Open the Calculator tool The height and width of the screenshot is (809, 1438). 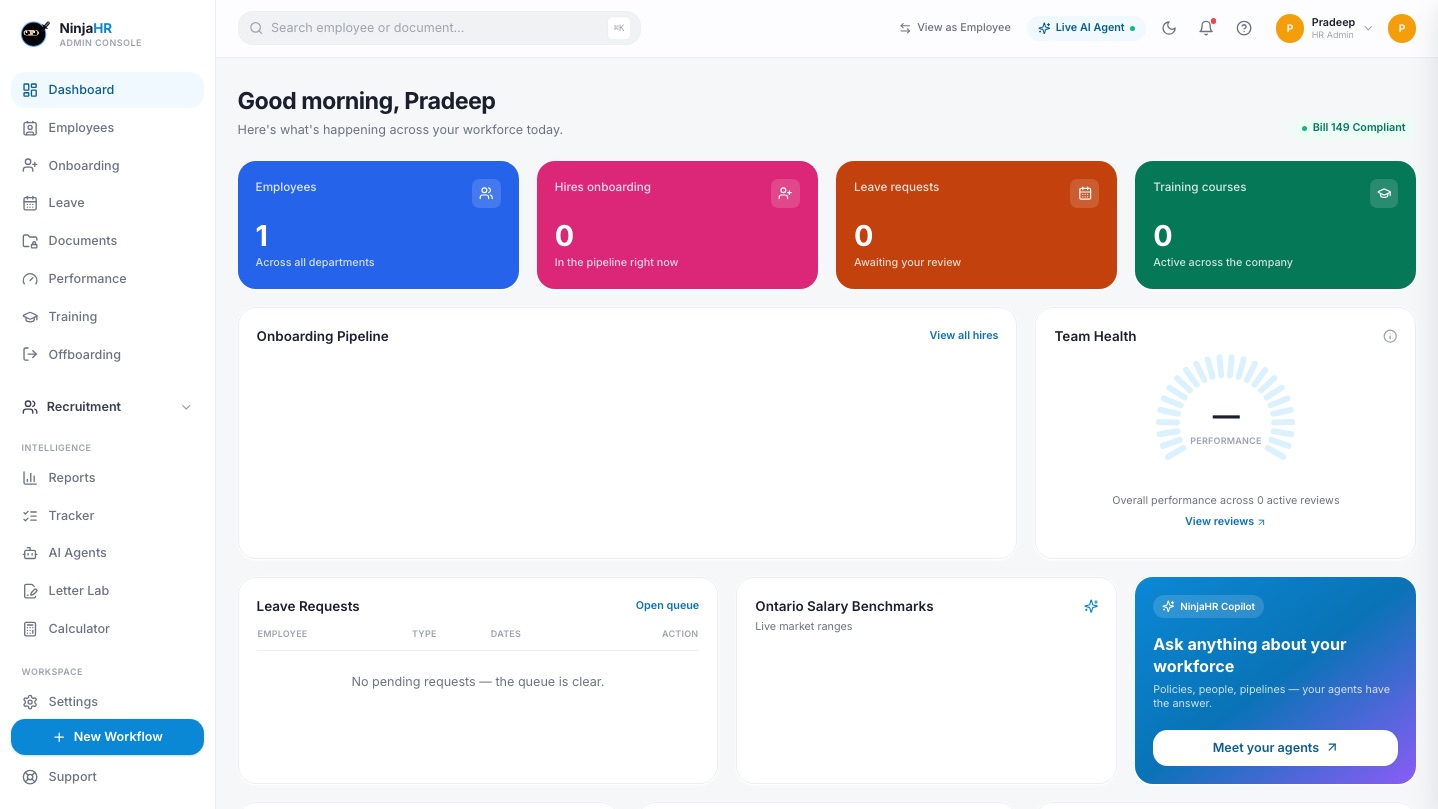point(107,629)
